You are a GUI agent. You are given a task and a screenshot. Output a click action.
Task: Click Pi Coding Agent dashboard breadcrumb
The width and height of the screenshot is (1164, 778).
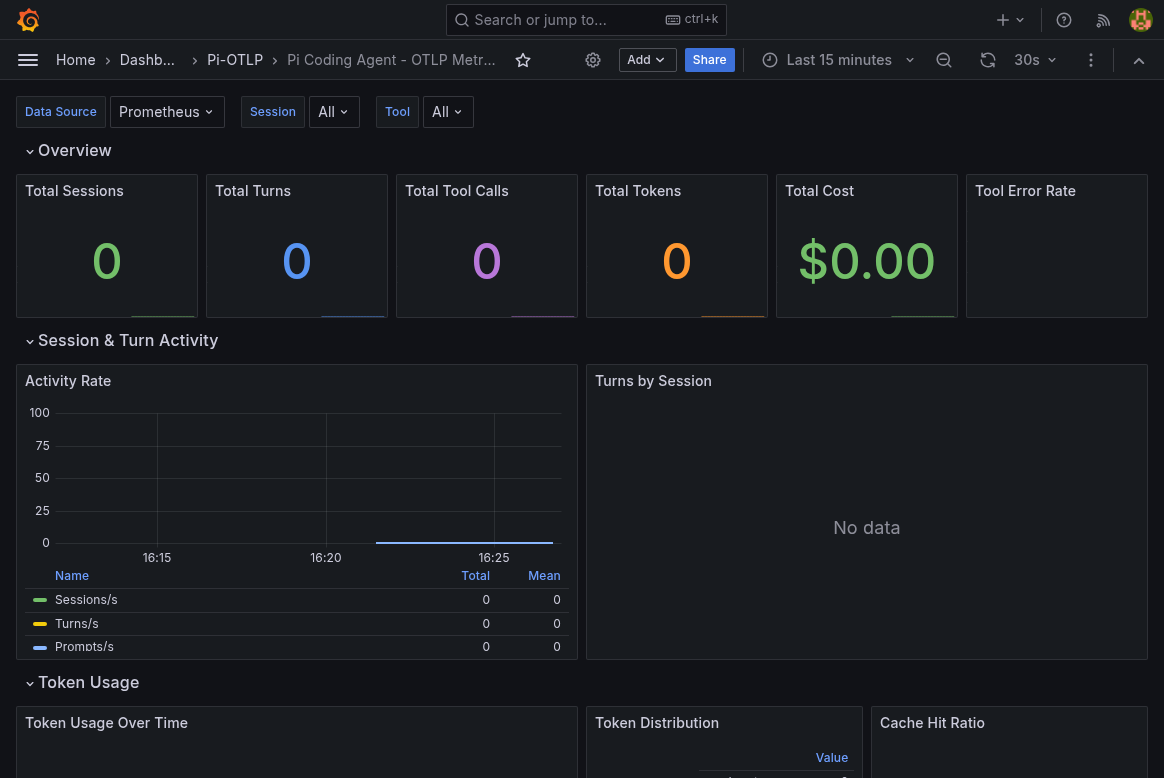(x=391, y=60)
